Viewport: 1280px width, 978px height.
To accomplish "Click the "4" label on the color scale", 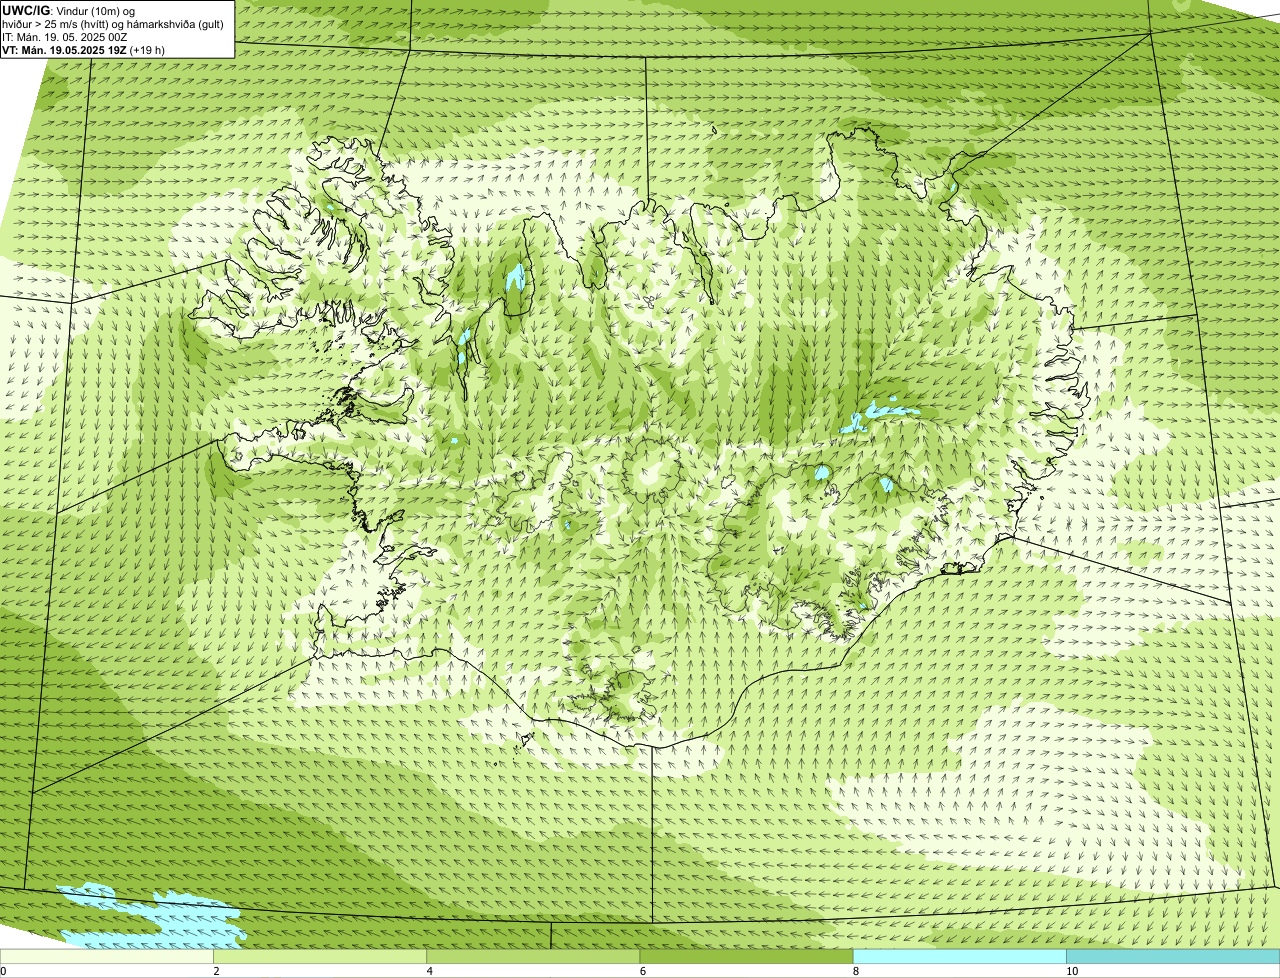I will [429, 971].
